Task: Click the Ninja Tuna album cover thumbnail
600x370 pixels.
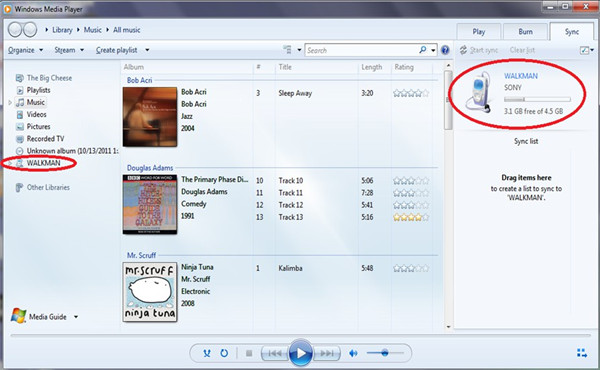Action: [x=150, y=292]
